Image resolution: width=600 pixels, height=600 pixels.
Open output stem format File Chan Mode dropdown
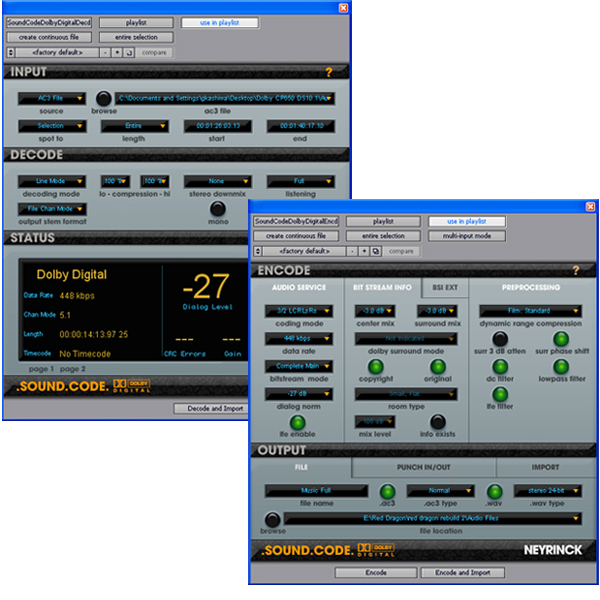pos(52,209)
